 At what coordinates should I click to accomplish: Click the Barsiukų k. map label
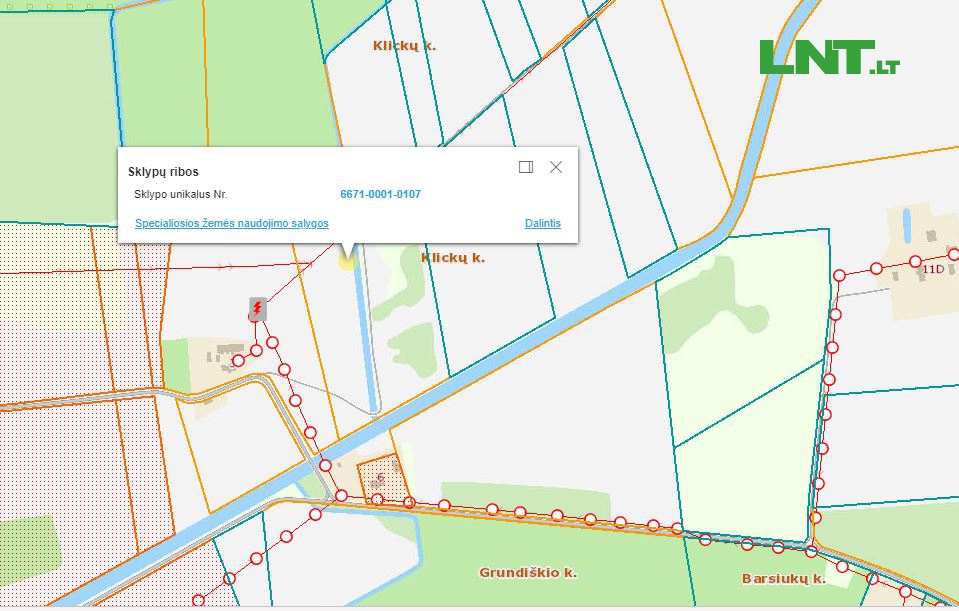coord(783,579)
